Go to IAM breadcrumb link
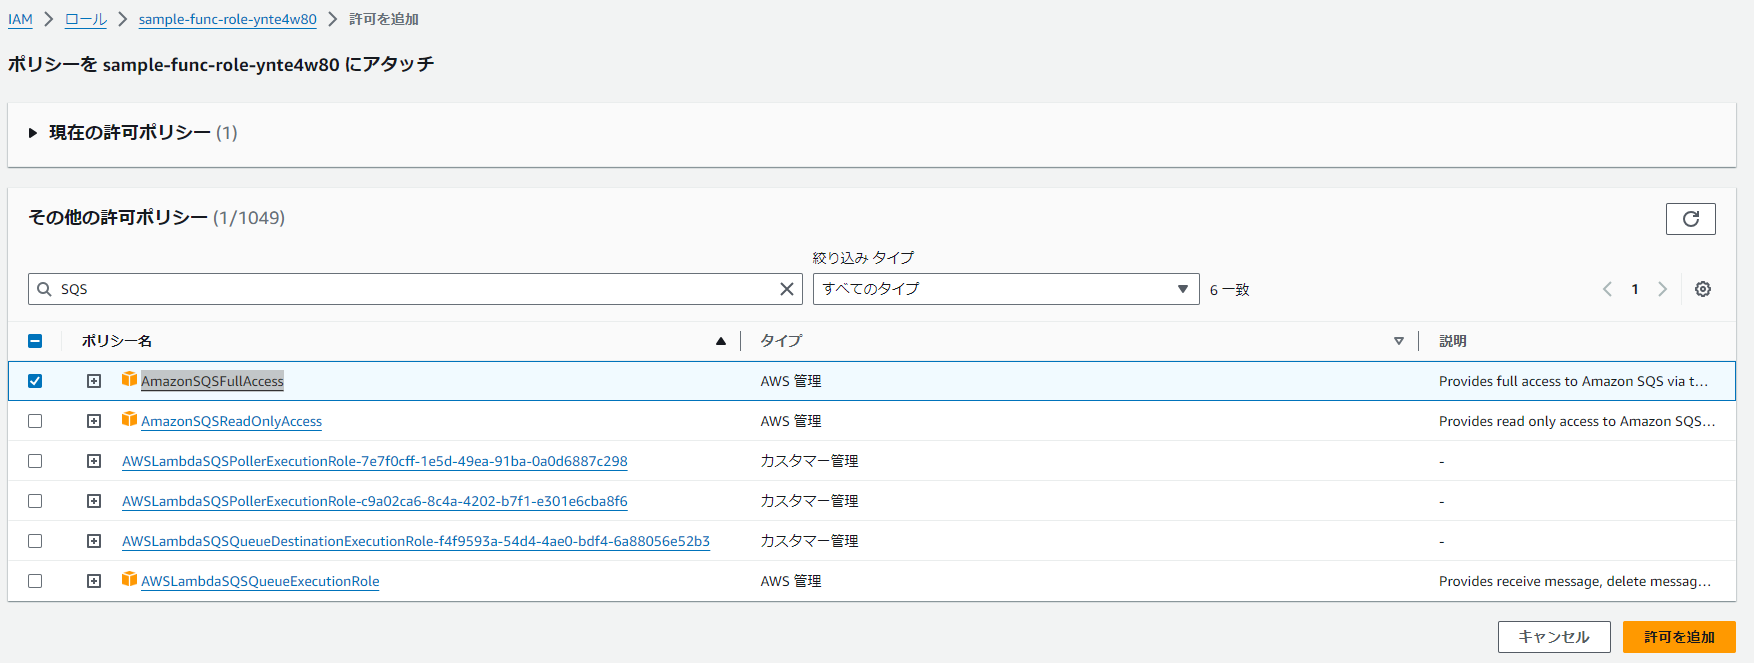Viewport: 1754px width, 663px height. pos(20,19)
